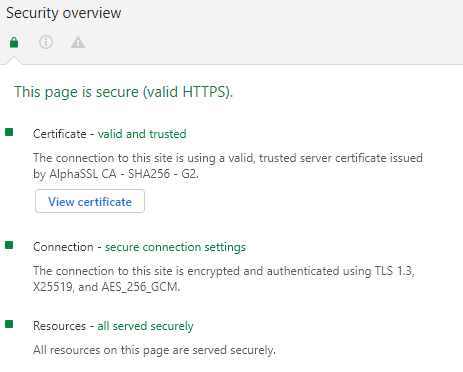
Task: Click 'all served securely' status text
Action: click(x=145, y=326)
